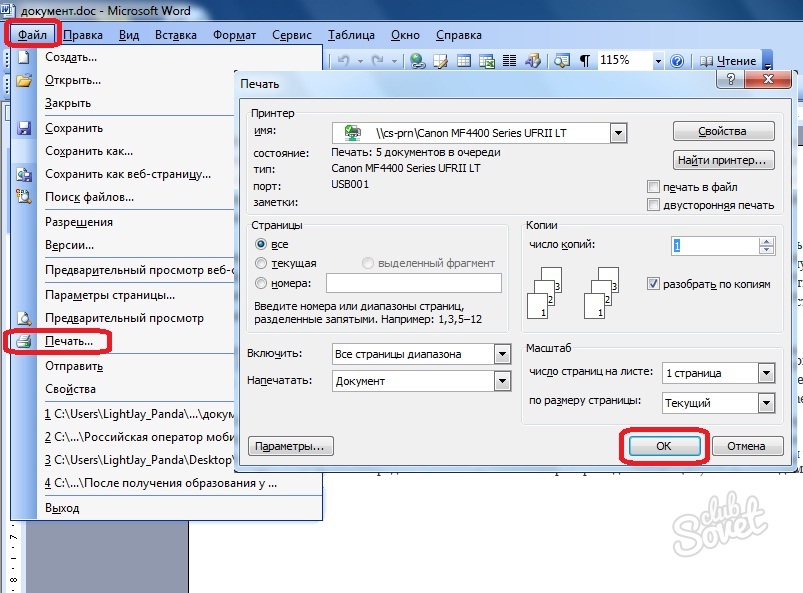Screen dimensions: 803x593
Task: Enable the 'двусторонняя печать' checkbox
Action: point(653,205)
